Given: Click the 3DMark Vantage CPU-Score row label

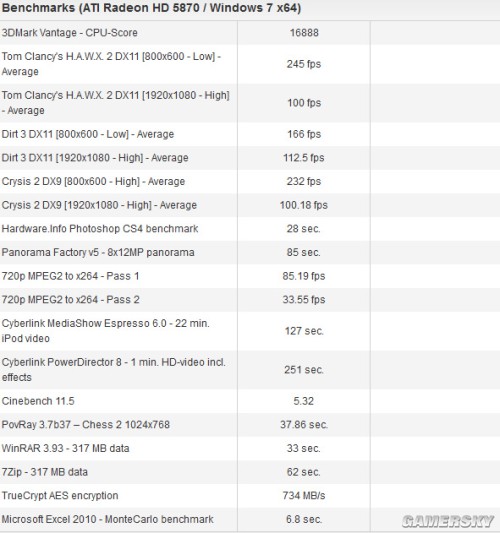Looking at the screenshot, I should 70,33.
